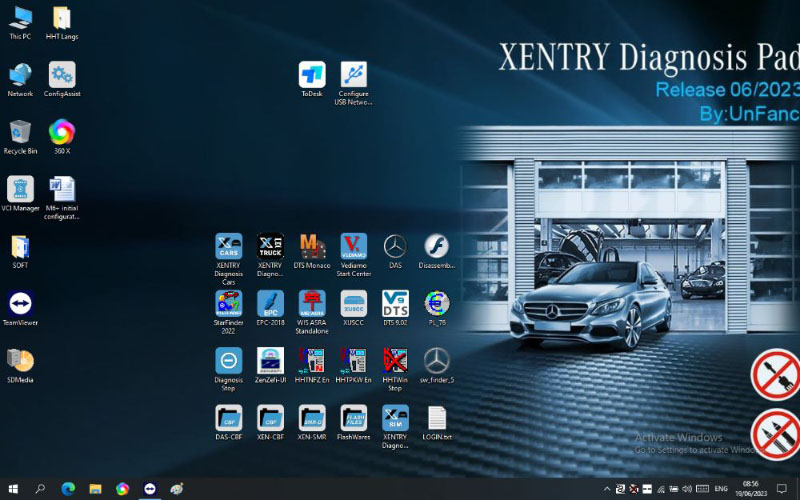Open ZenZefi-UI shortcut
Screen dimensions: 800x500
(270, 361)
